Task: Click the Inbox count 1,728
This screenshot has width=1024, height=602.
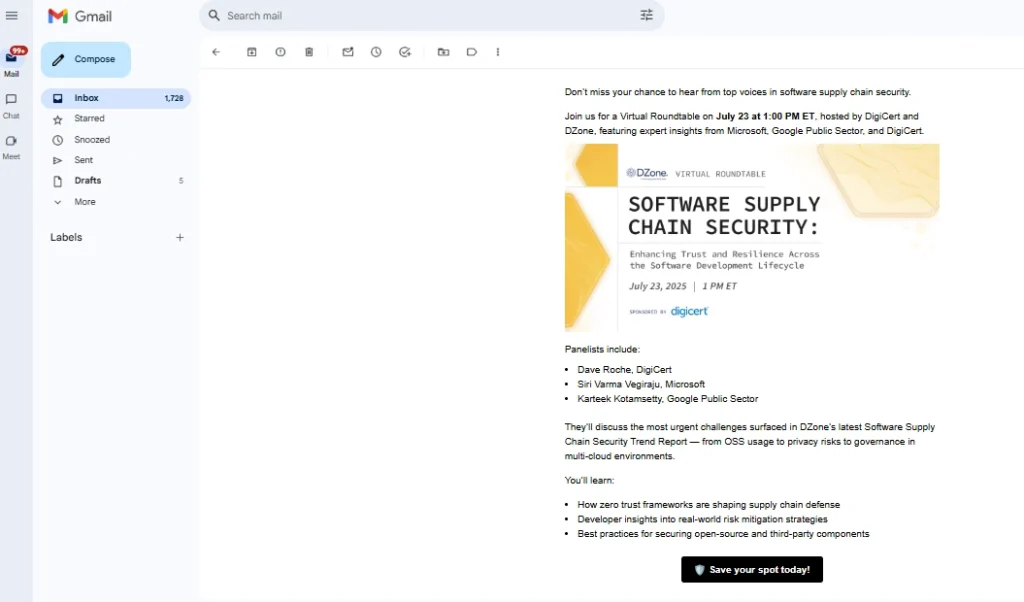Action: (x=174, y=98)
